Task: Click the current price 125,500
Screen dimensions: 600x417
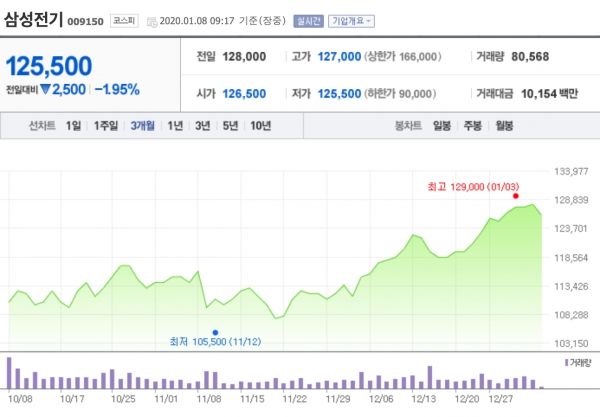Action: (x=49, y=66)
